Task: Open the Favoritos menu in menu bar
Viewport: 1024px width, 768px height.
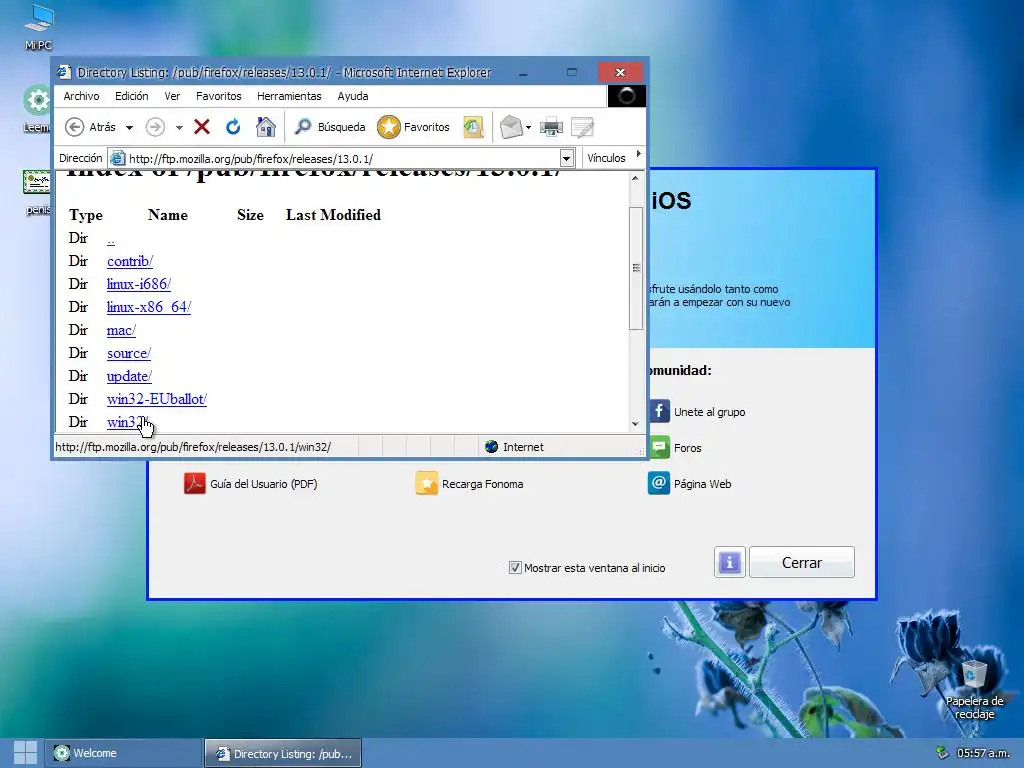Action: (218, 96)
